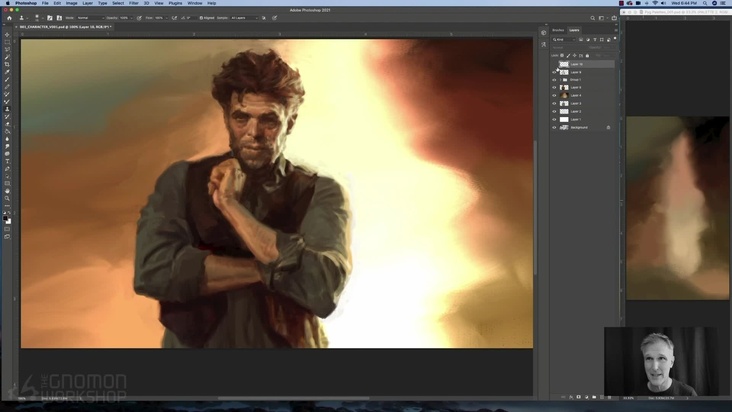The image size is (732, 412).
Task: Select the Type tool
Action: 7,161
